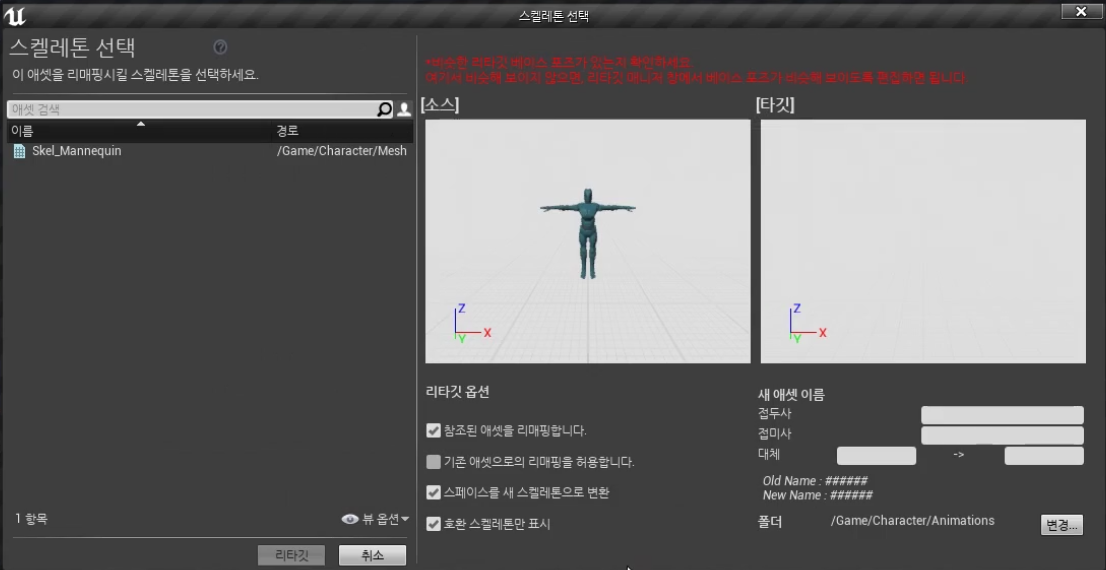This screenshot has height=570, width=1106.
Task: Click the 1 항목 item count text
Action: (32, 519)
